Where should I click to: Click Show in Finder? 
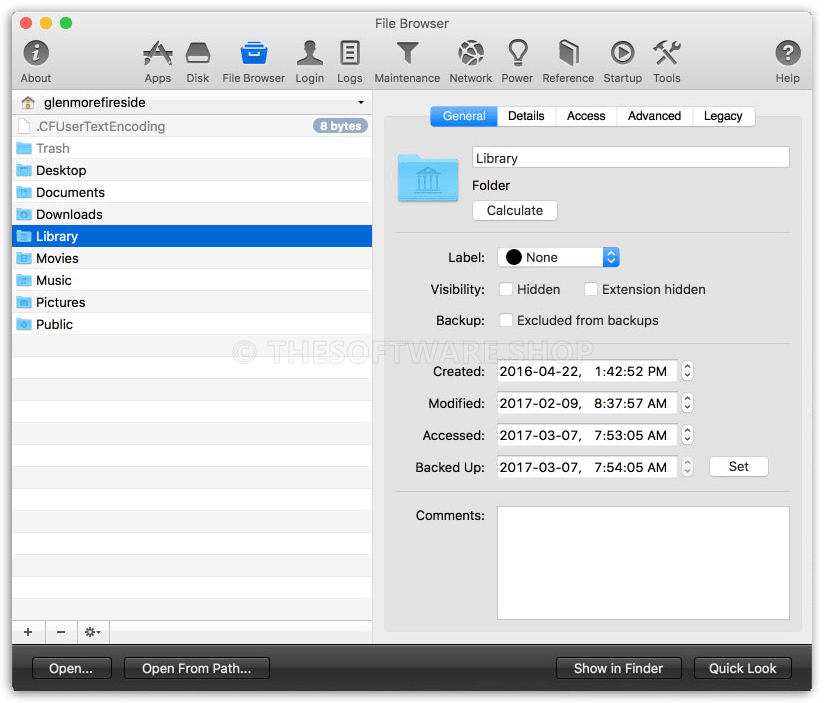618,668
